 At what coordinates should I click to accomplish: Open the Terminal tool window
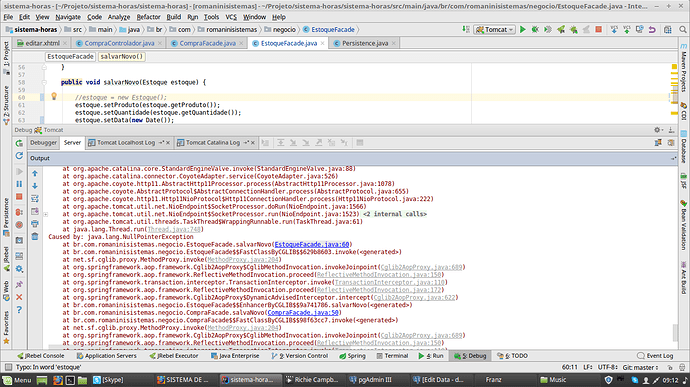(392, 356)
